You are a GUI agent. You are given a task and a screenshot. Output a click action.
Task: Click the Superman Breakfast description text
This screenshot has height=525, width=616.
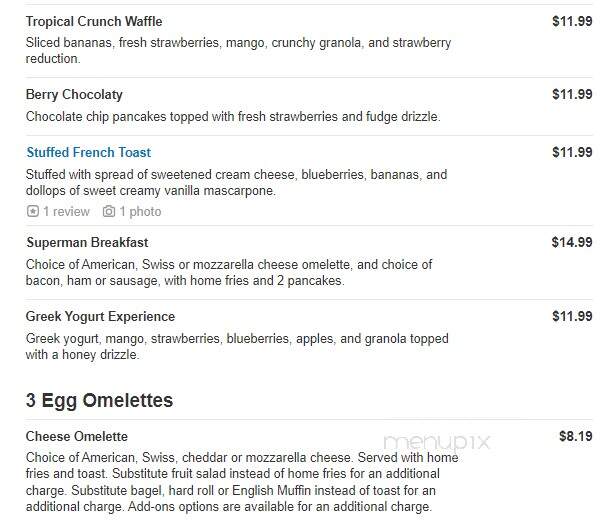coord(229,273)
